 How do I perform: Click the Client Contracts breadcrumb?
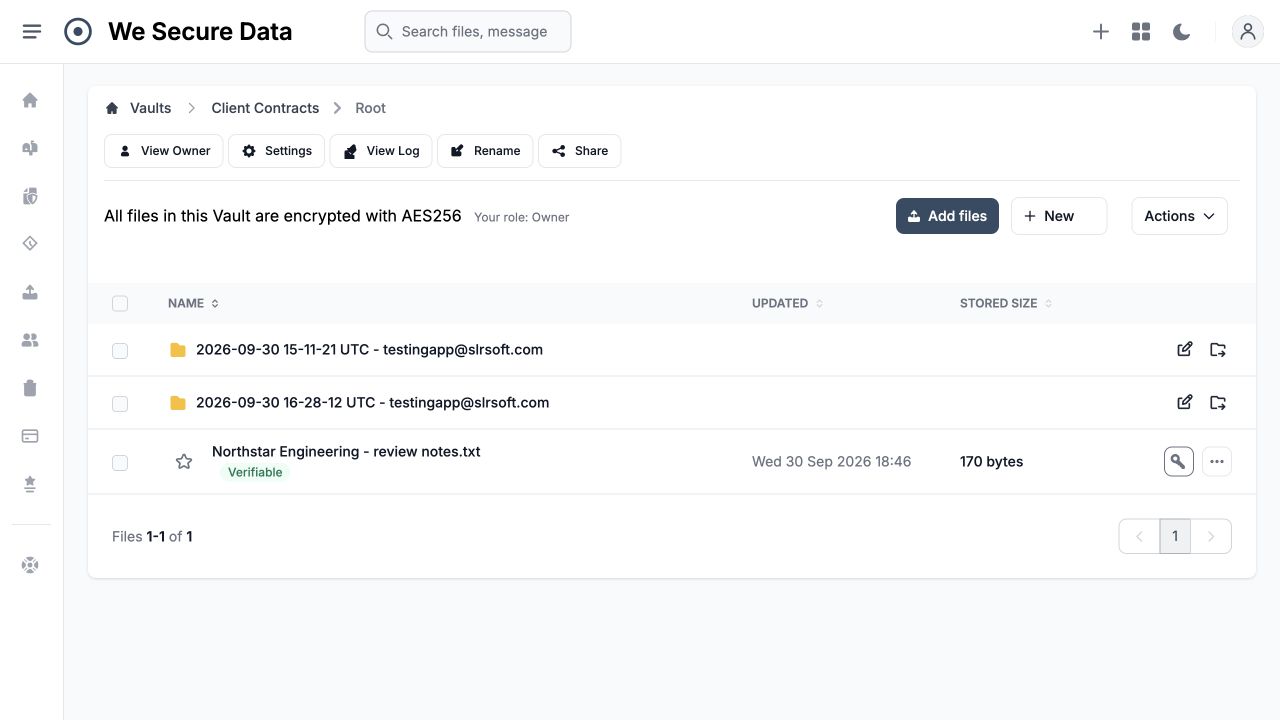(x=265, y=108)
